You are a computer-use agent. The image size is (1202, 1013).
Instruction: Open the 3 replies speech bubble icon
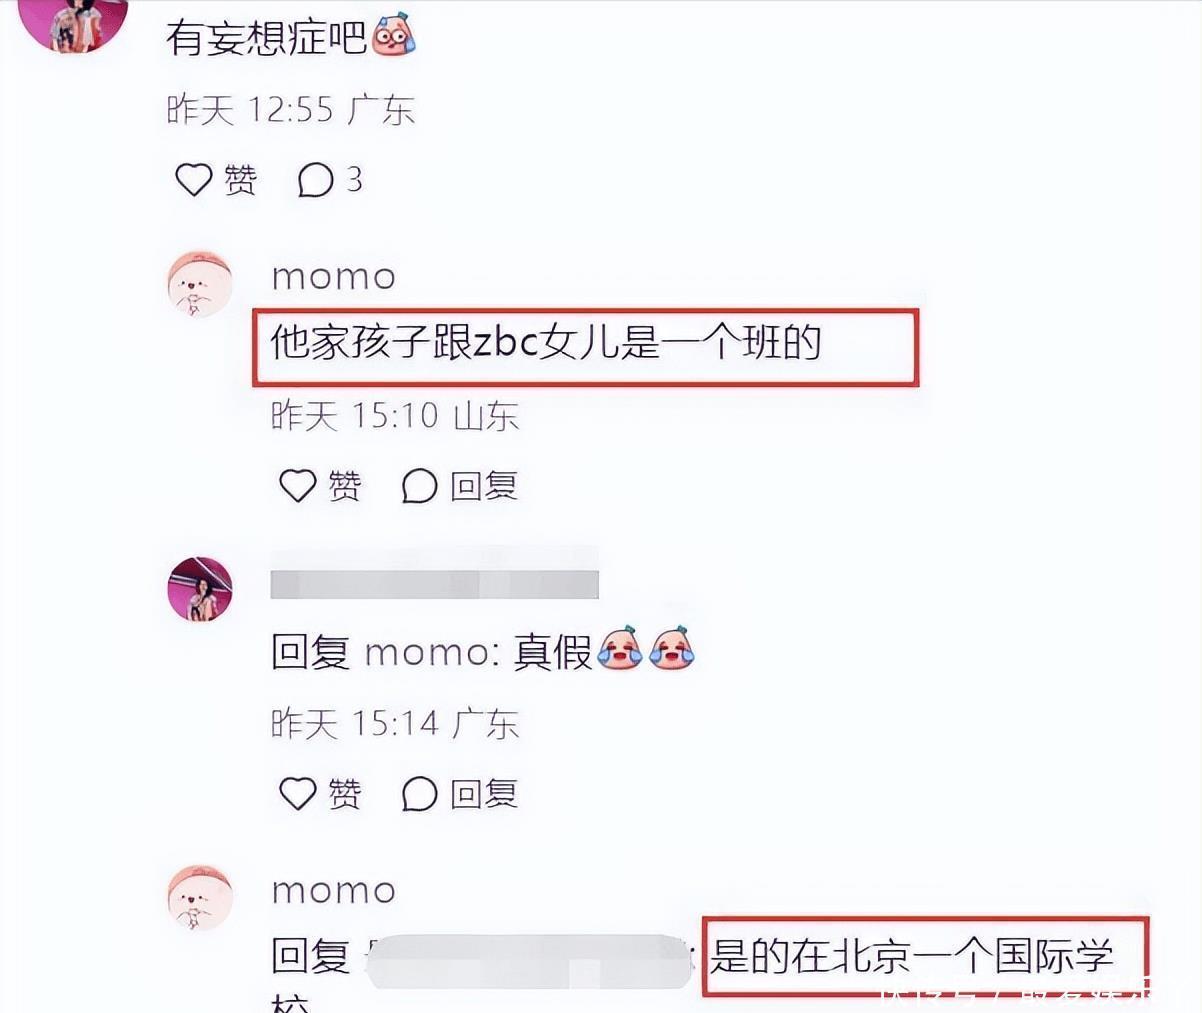[x=315, y=180]
